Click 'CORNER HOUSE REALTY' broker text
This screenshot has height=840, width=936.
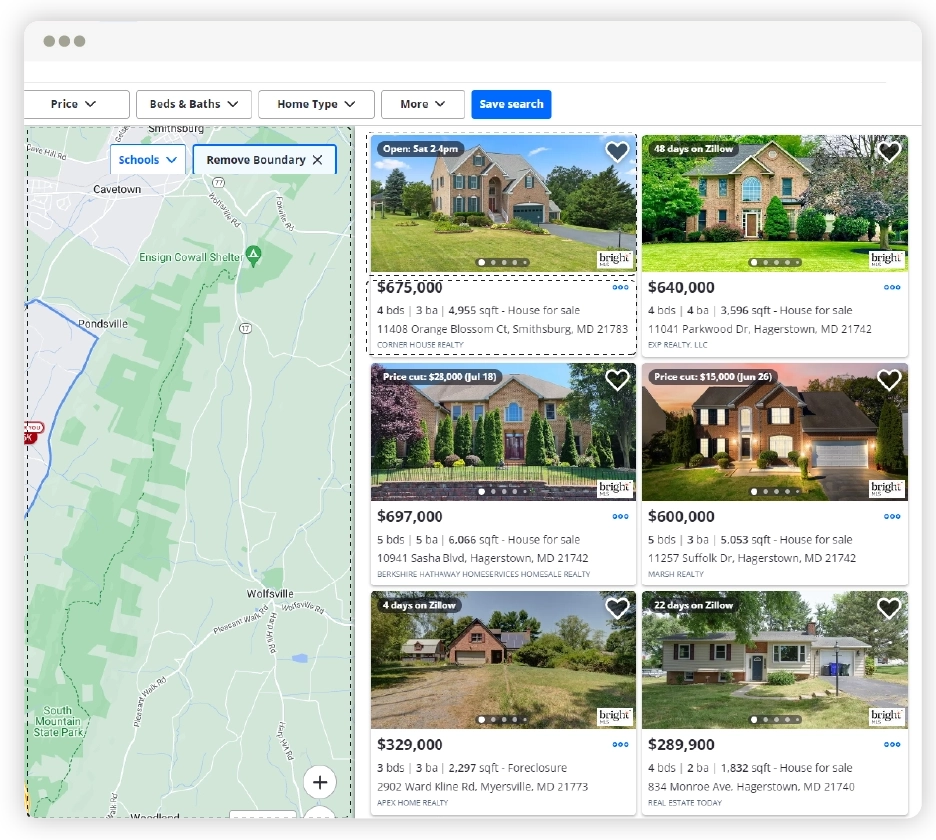(x=420, y=344)
